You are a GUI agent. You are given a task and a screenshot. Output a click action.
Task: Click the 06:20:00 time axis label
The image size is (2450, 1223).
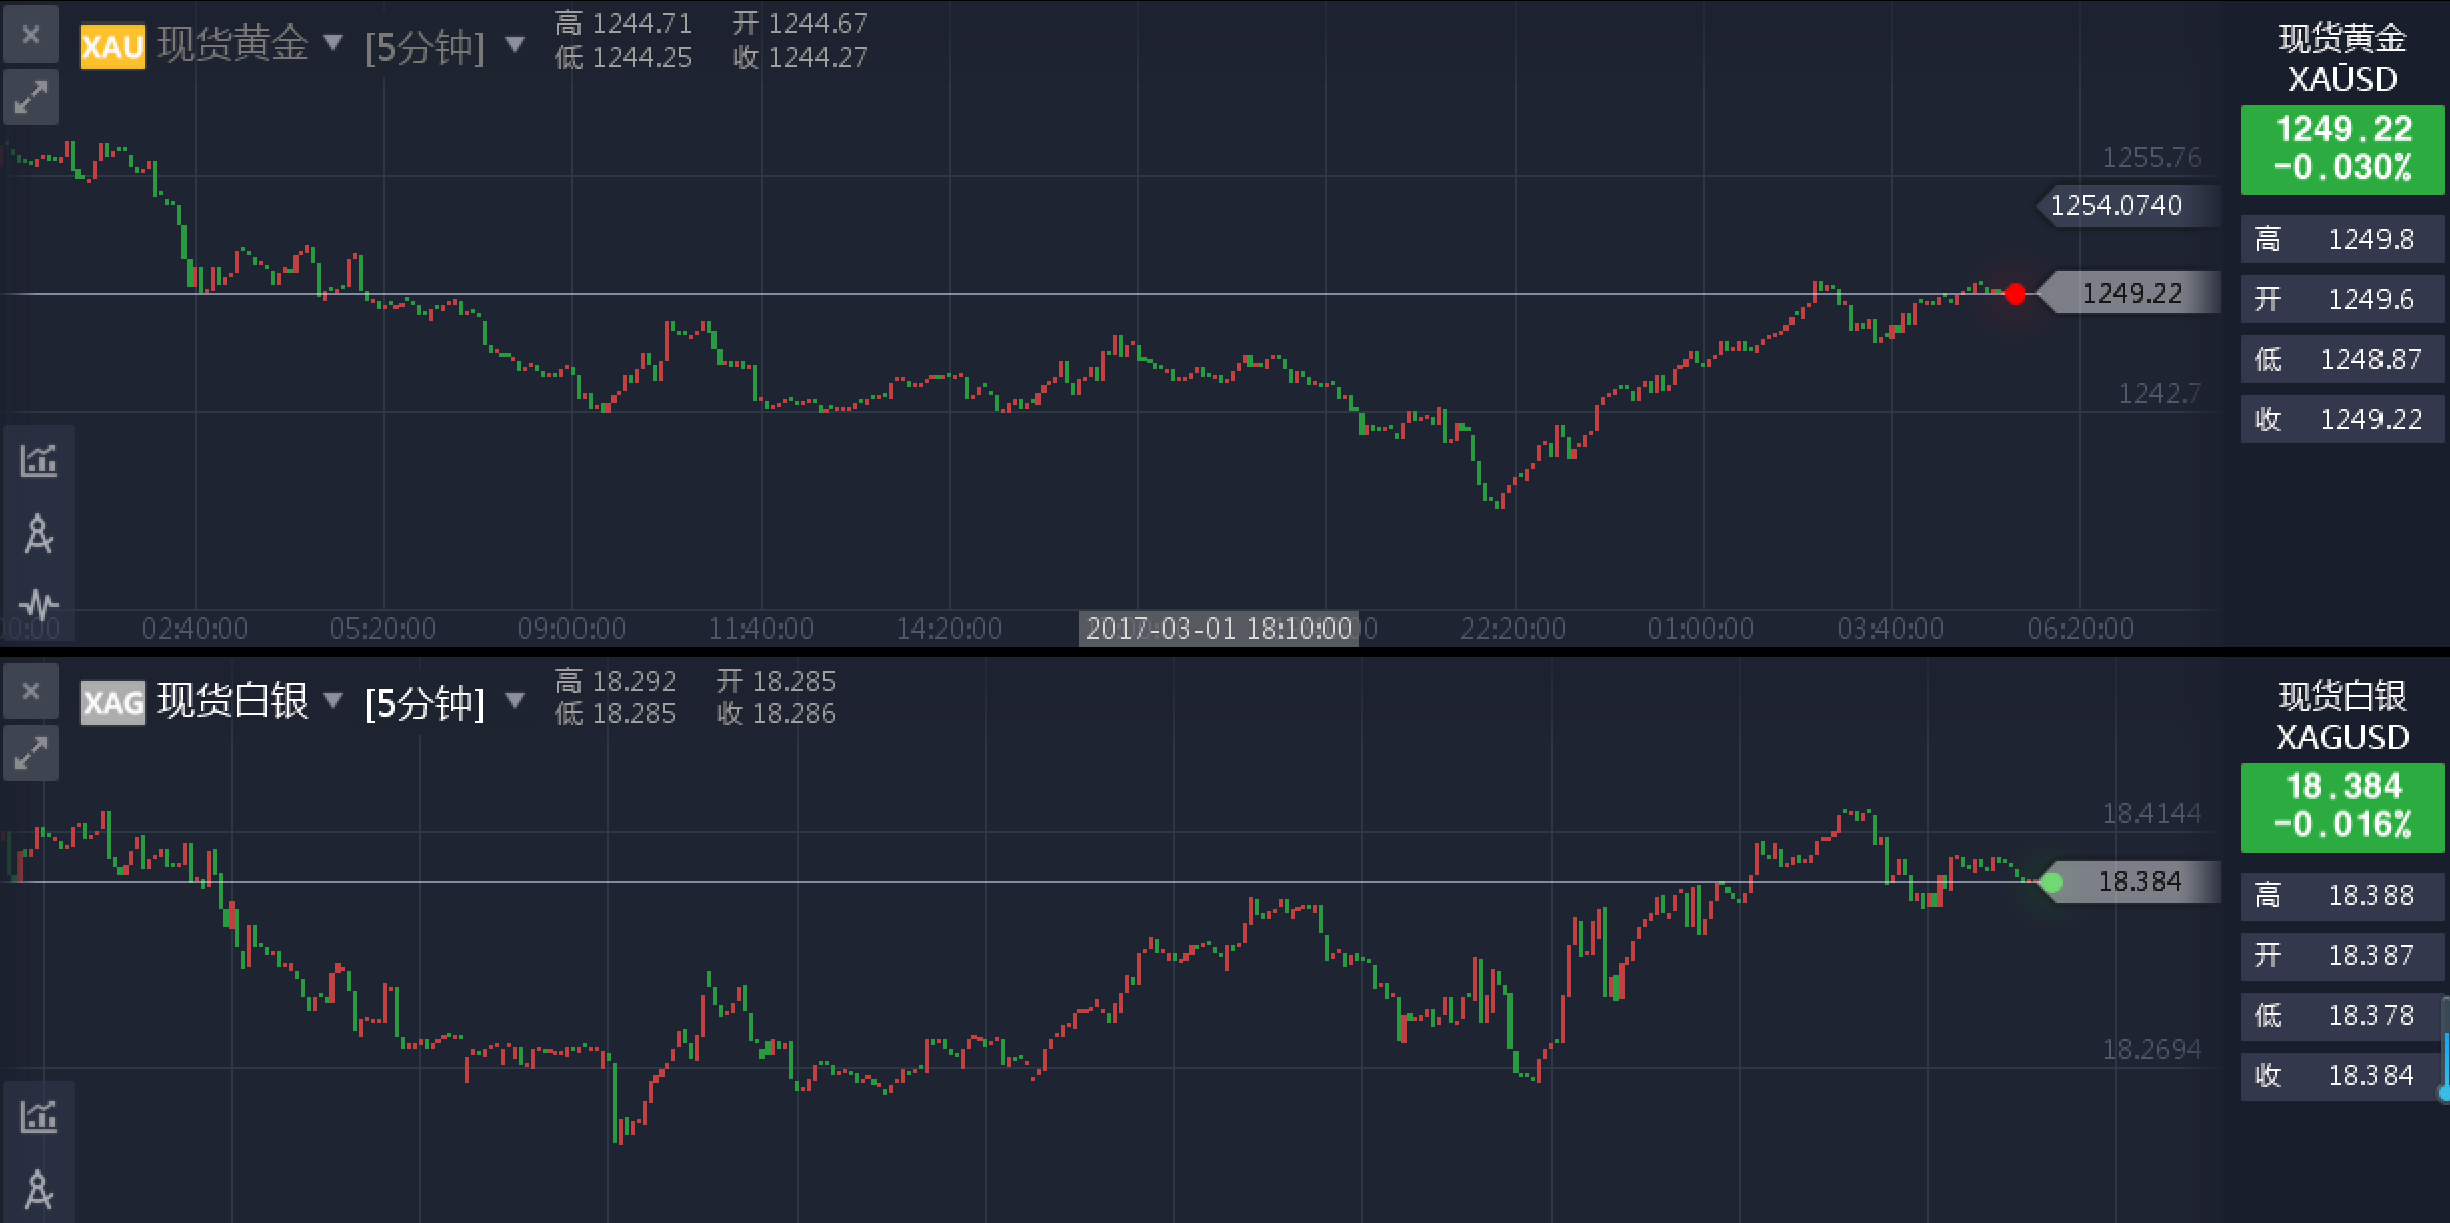[2080, 628]
